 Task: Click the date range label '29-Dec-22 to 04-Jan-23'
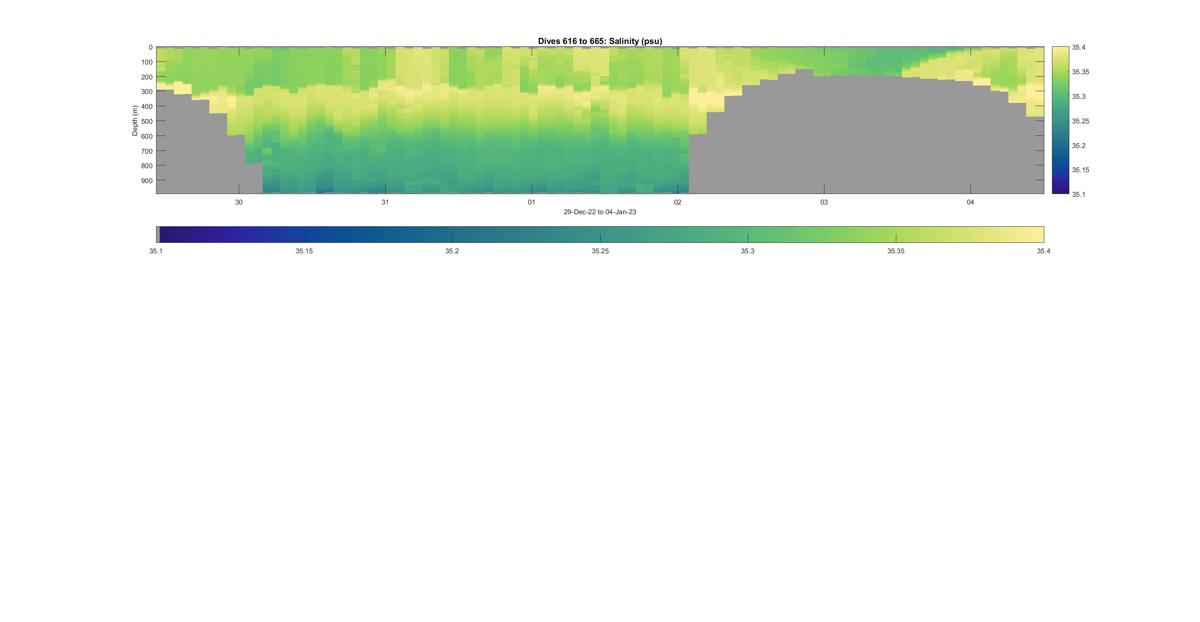(x=600, y=212)
